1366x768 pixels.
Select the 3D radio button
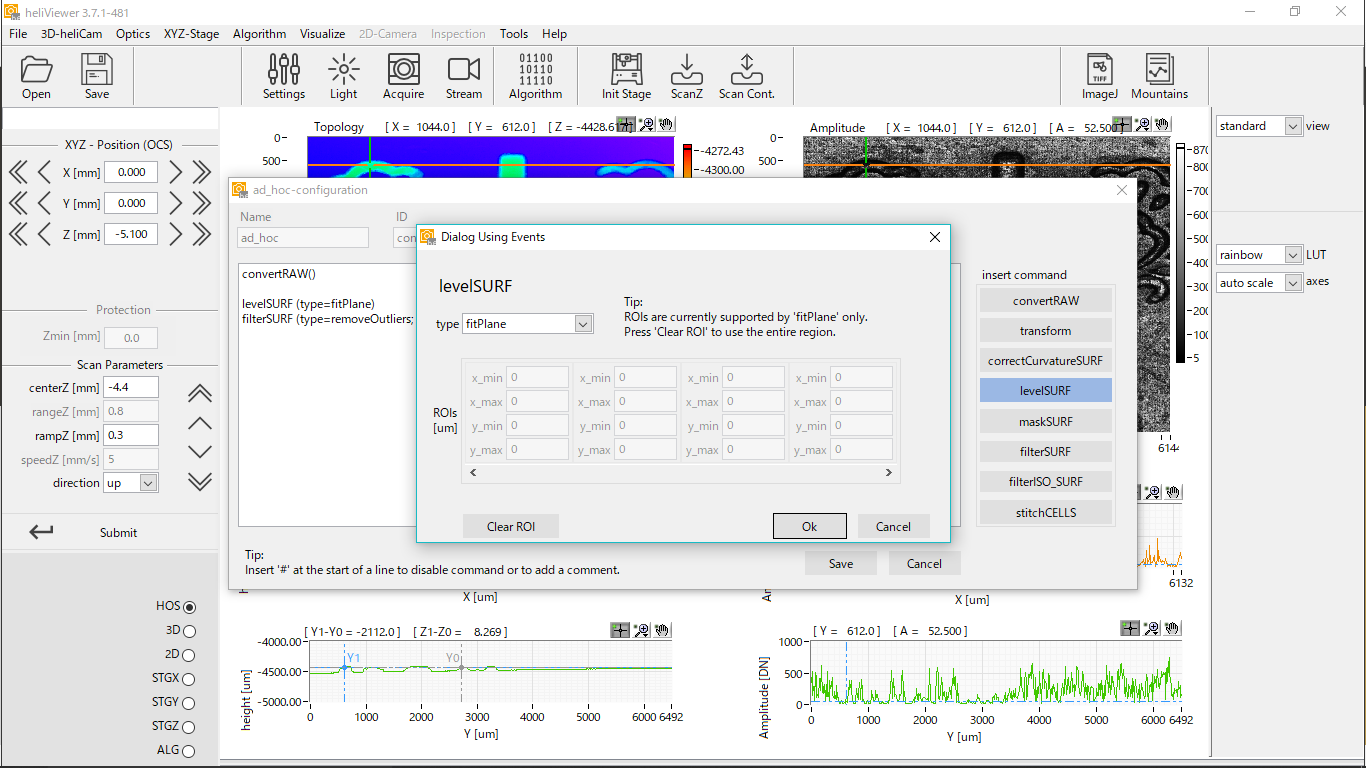189,631
